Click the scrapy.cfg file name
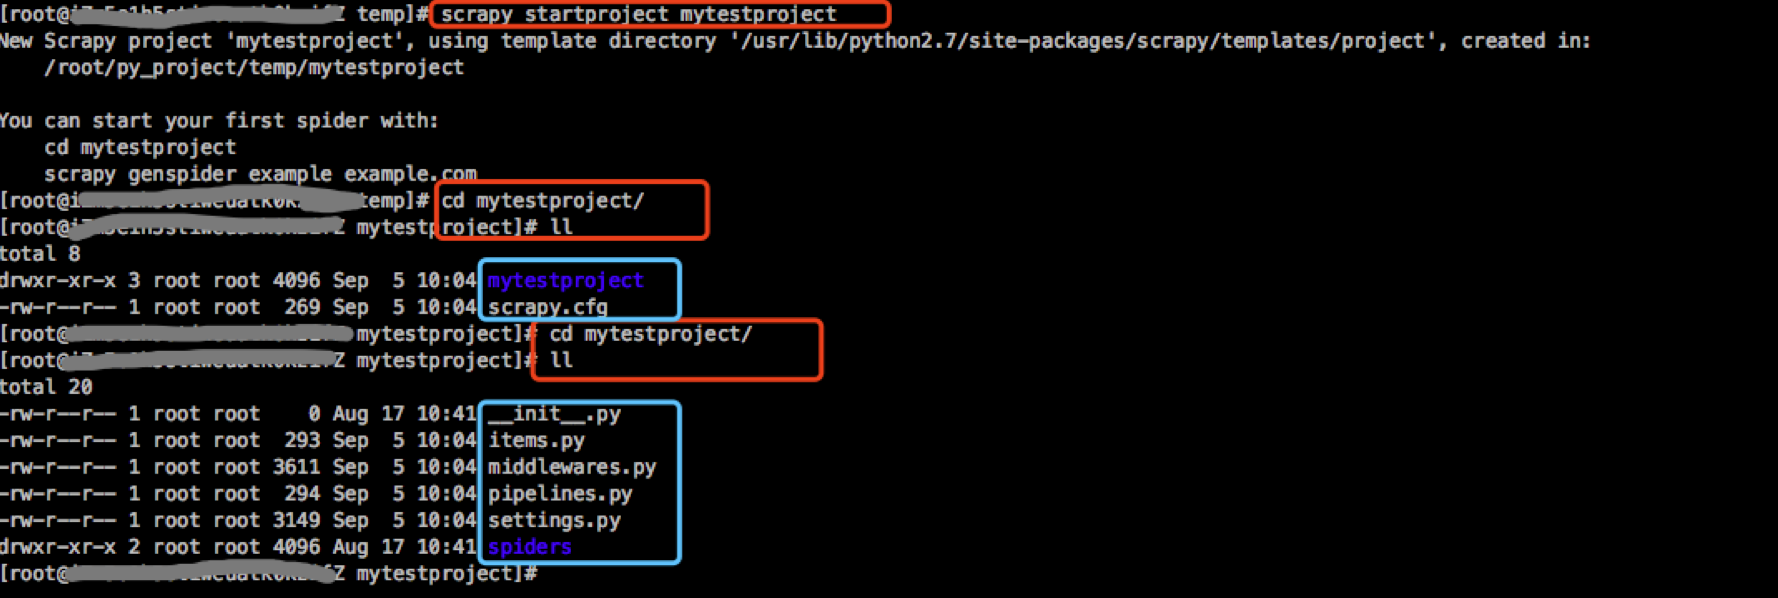The width and height of the screenshot is (1778, 598). tap(547, 307)
